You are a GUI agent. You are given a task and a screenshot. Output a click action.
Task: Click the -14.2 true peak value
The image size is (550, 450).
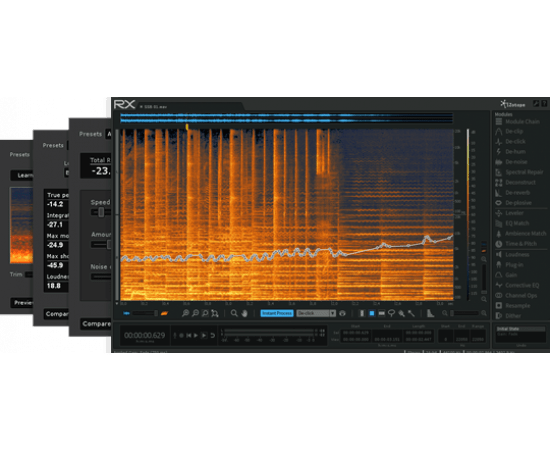click(x=55, y=204)
